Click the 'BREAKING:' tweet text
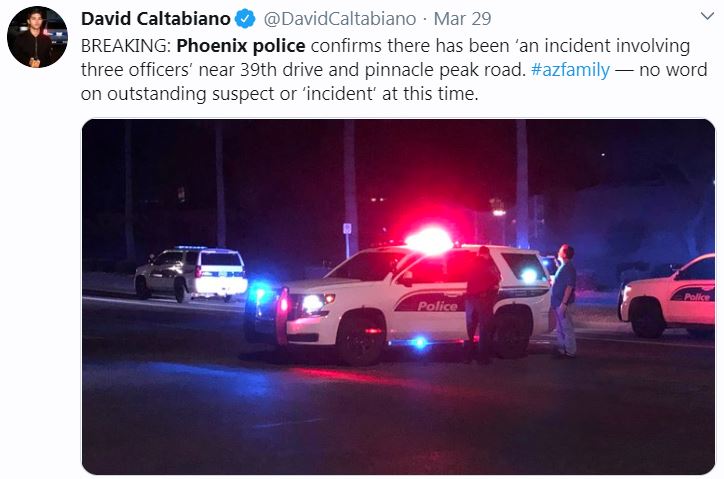Viewport: 724px width, 479px height. click(126, 46)
